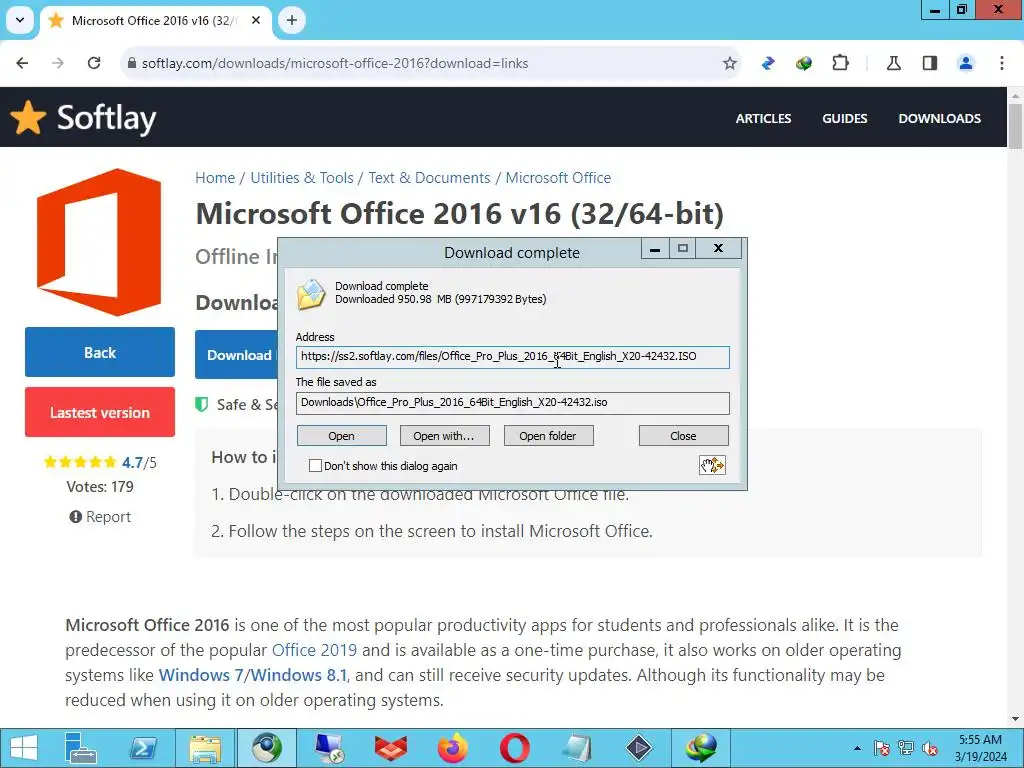Follow the Microsoft Office breadcrumb
Screen dimensions: 1024x768
(558, 178)
